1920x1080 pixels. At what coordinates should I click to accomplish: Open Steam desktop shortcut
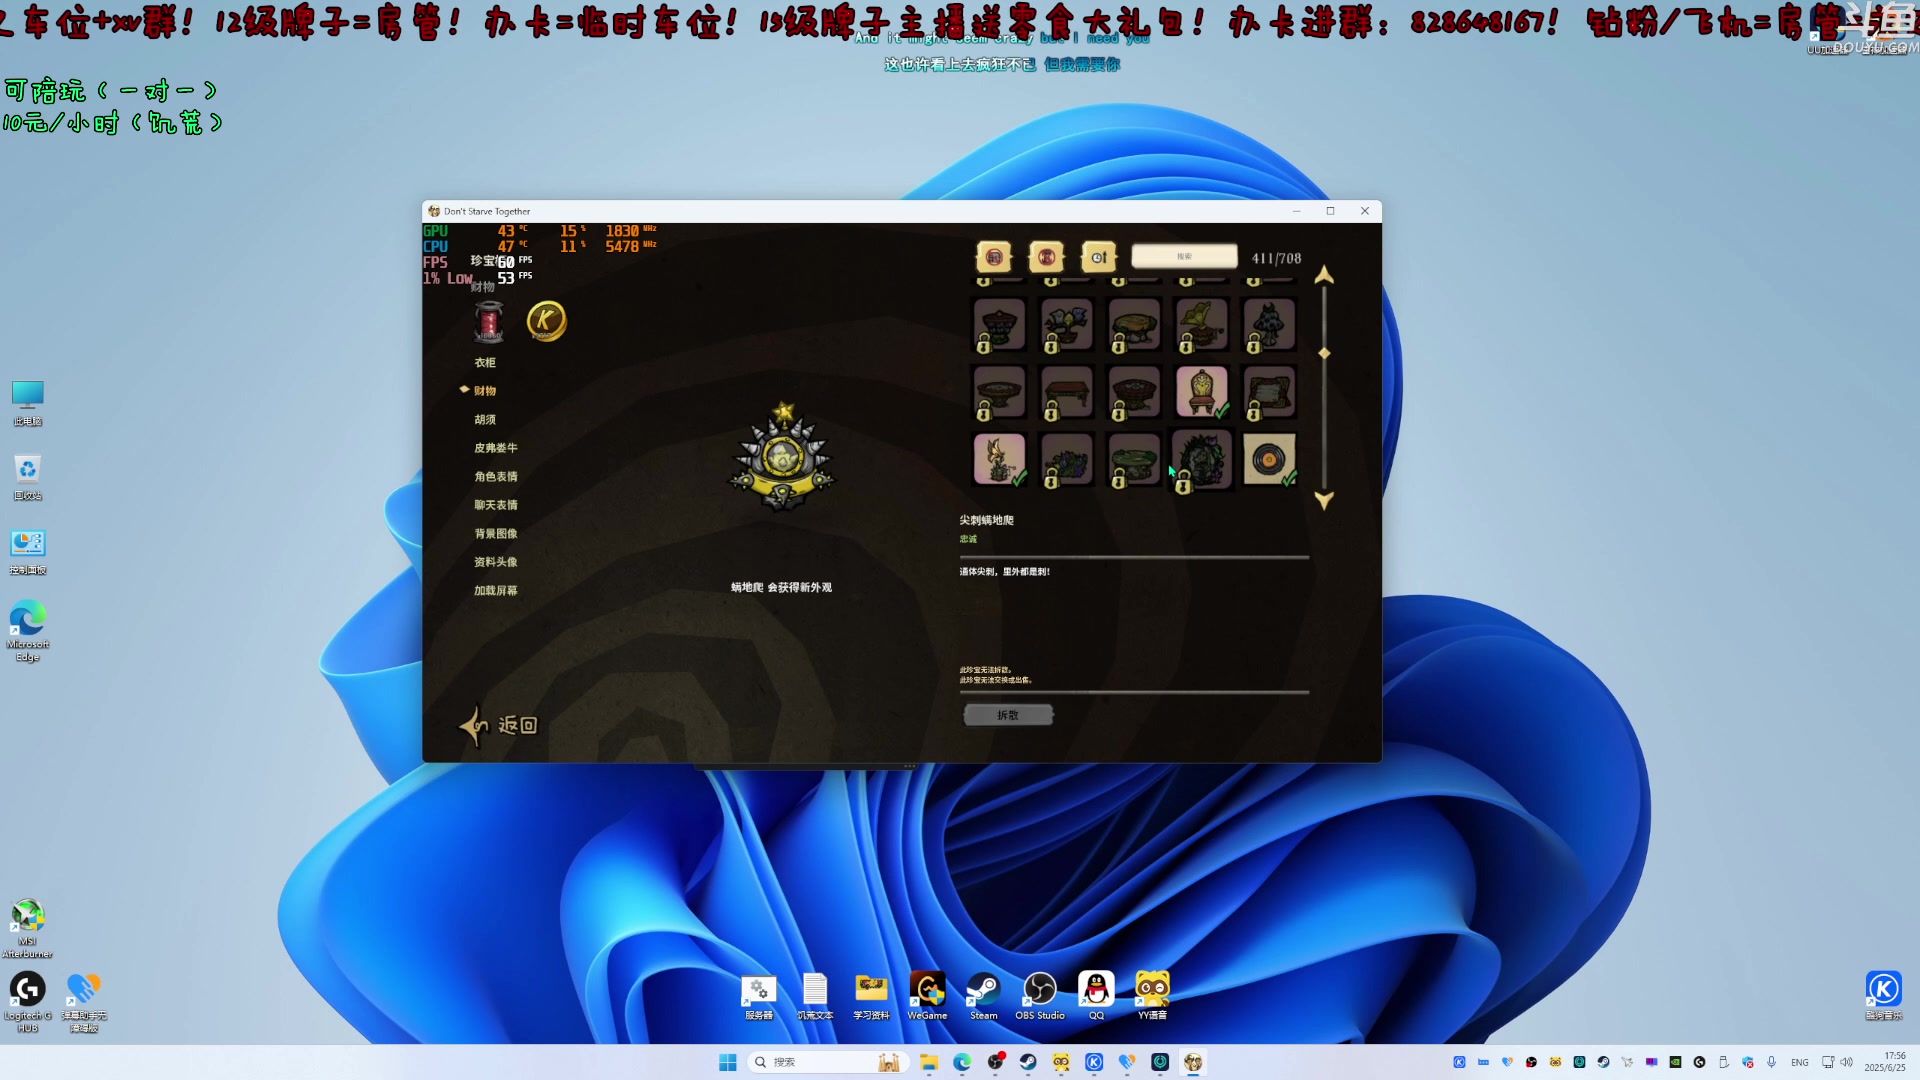click(984, 996)
